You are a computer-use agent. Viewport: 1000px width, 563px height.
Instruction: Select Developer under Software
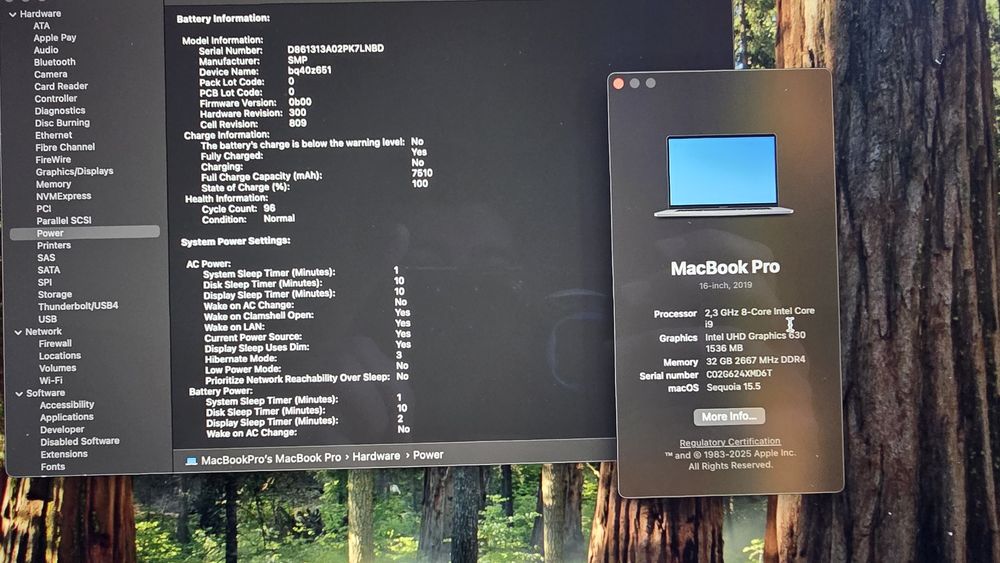point(62,430)
